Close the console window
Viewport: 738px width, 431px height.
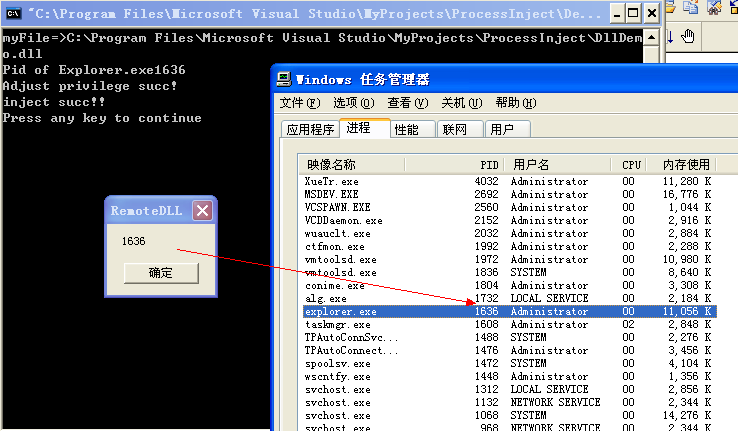pyautogui.click(x=651, y=13)
